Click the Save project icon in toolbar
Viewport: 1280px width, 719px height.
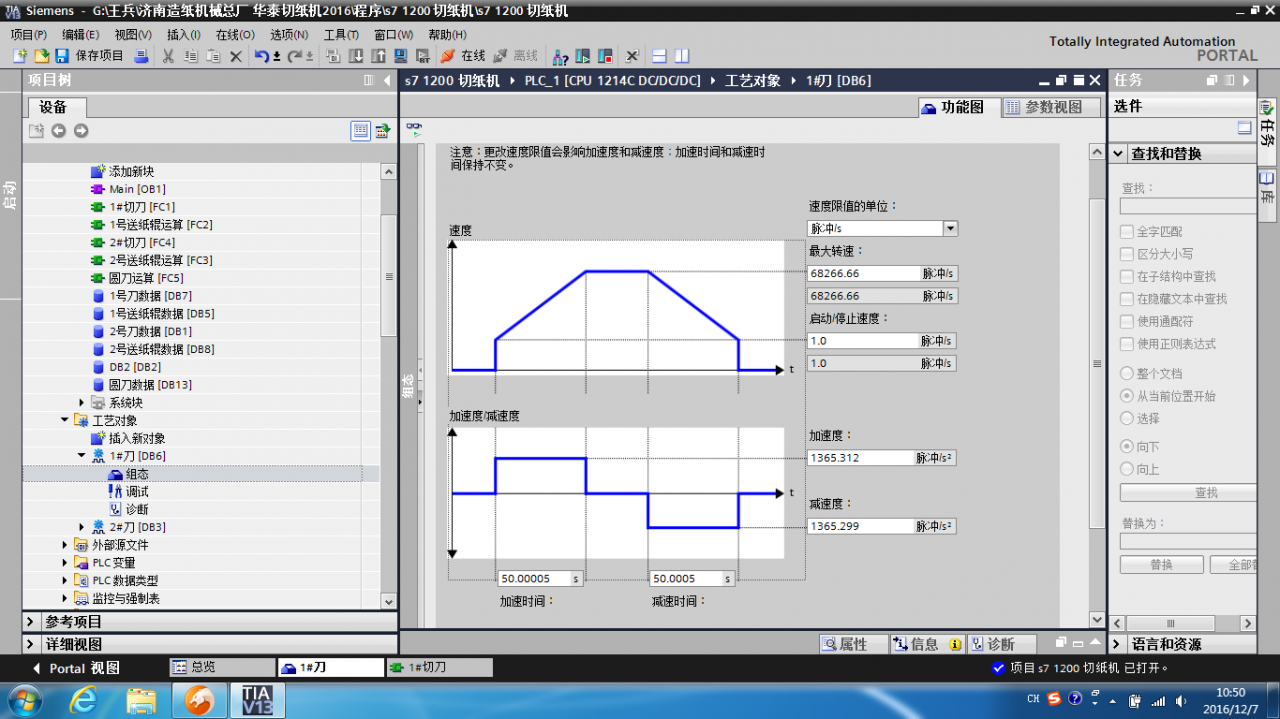[62, 56]
